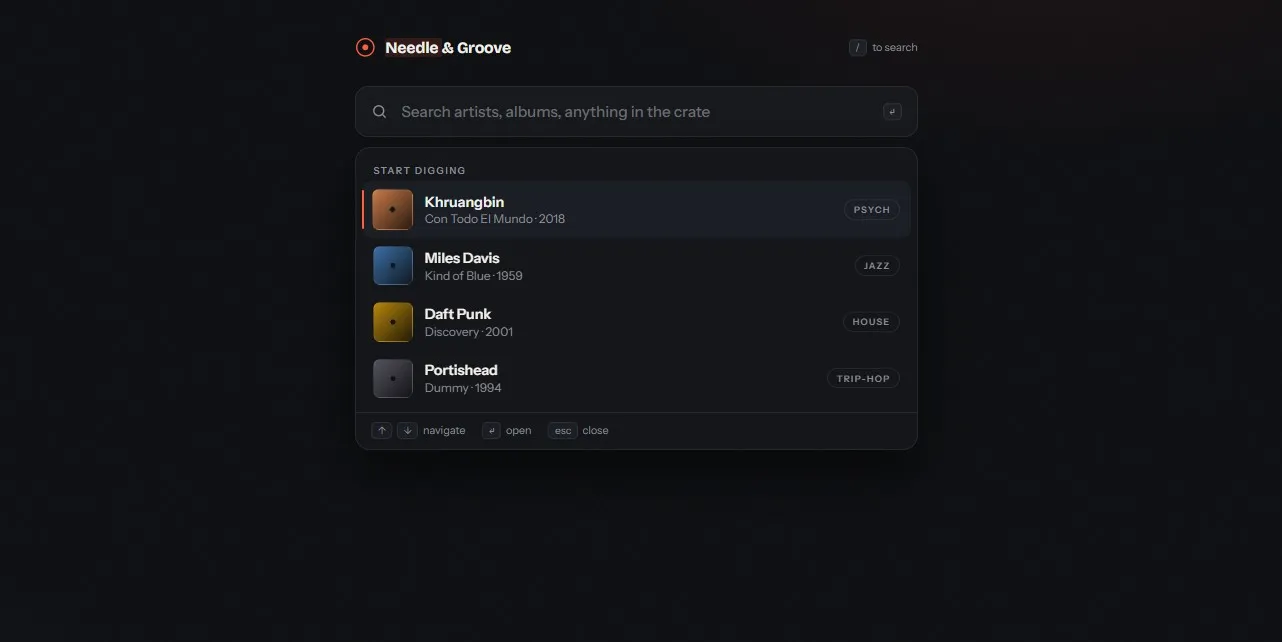Open the Miles Davis result
Viewport: 1282px width, 642px height.
636,266
